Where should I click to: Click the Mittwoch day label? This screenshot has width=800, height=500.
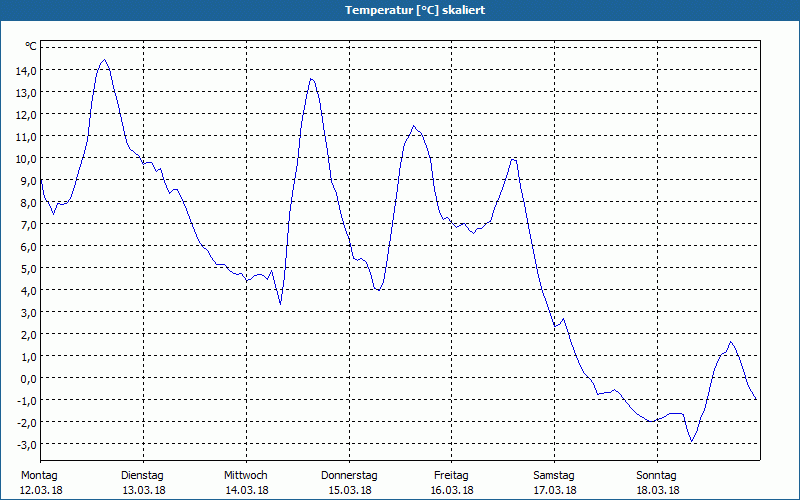(245, 476)
